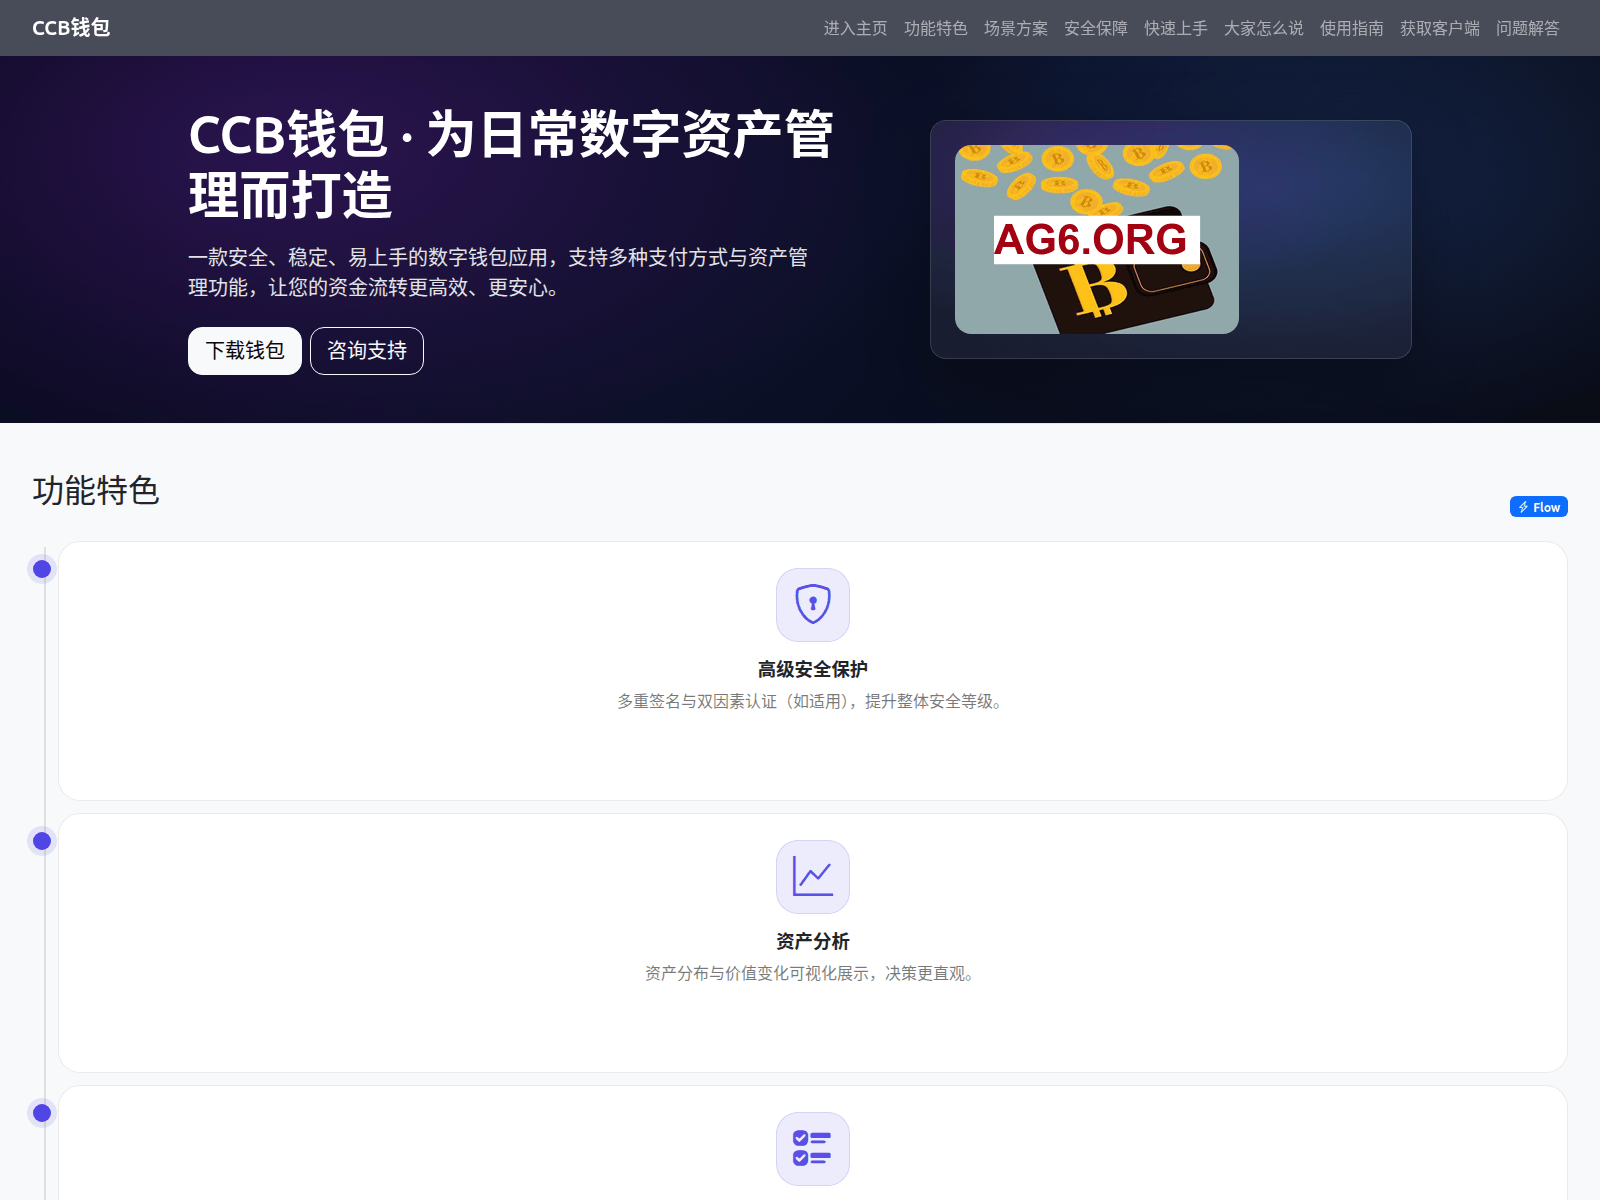Click the text 多重签名与双因素认证（如适用），提升整体安全等级。
The width and height of the screenshot is (1600, 1200).
813,702
